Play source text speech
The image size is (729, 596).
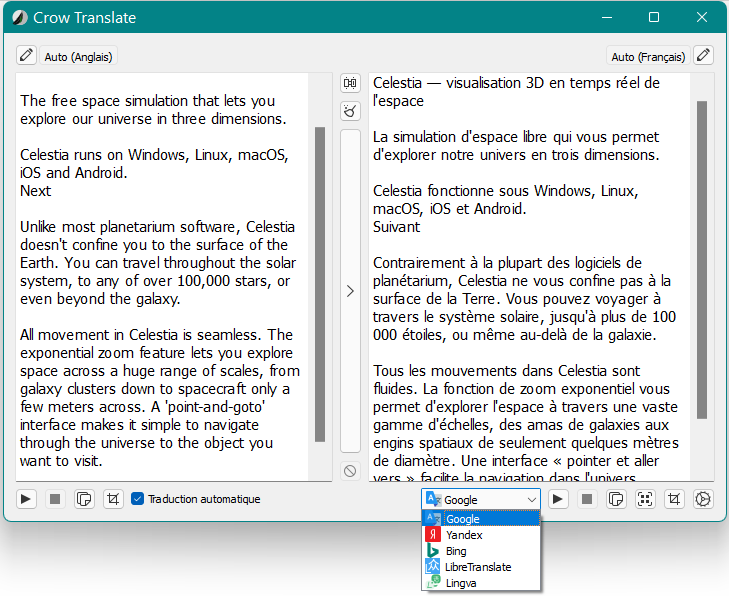tap(26, 499)
